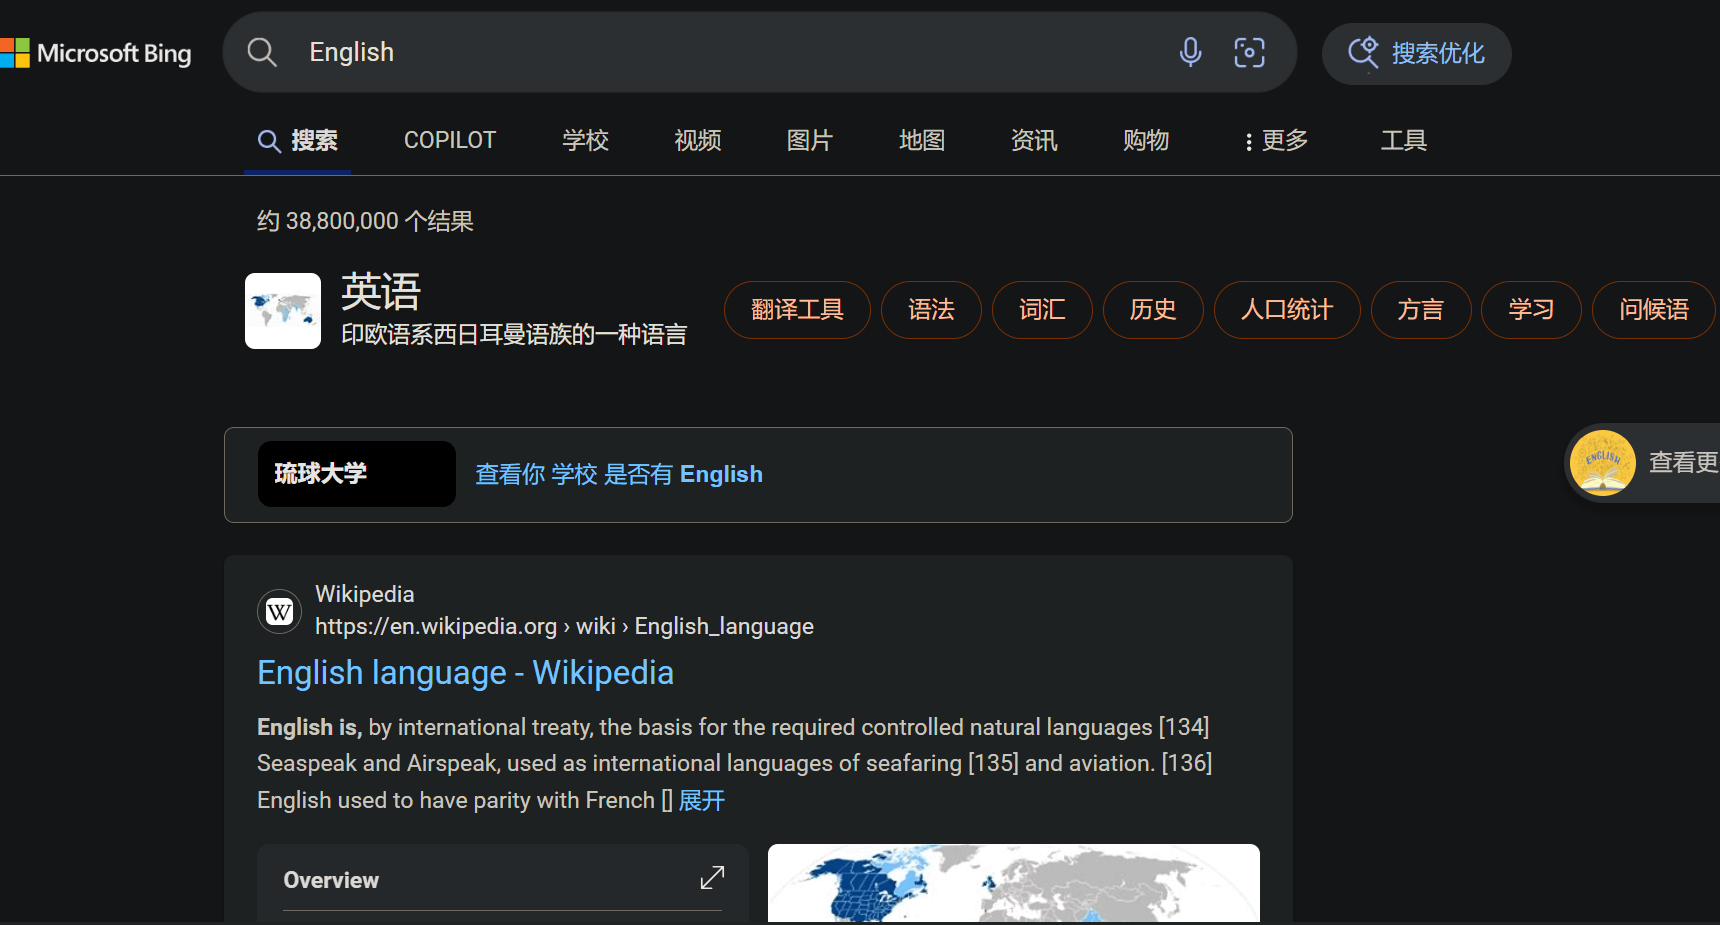Select the 学习 chip
Image resolution: width=1720 pixels, height=925 pixels.
click(1531, 310)
